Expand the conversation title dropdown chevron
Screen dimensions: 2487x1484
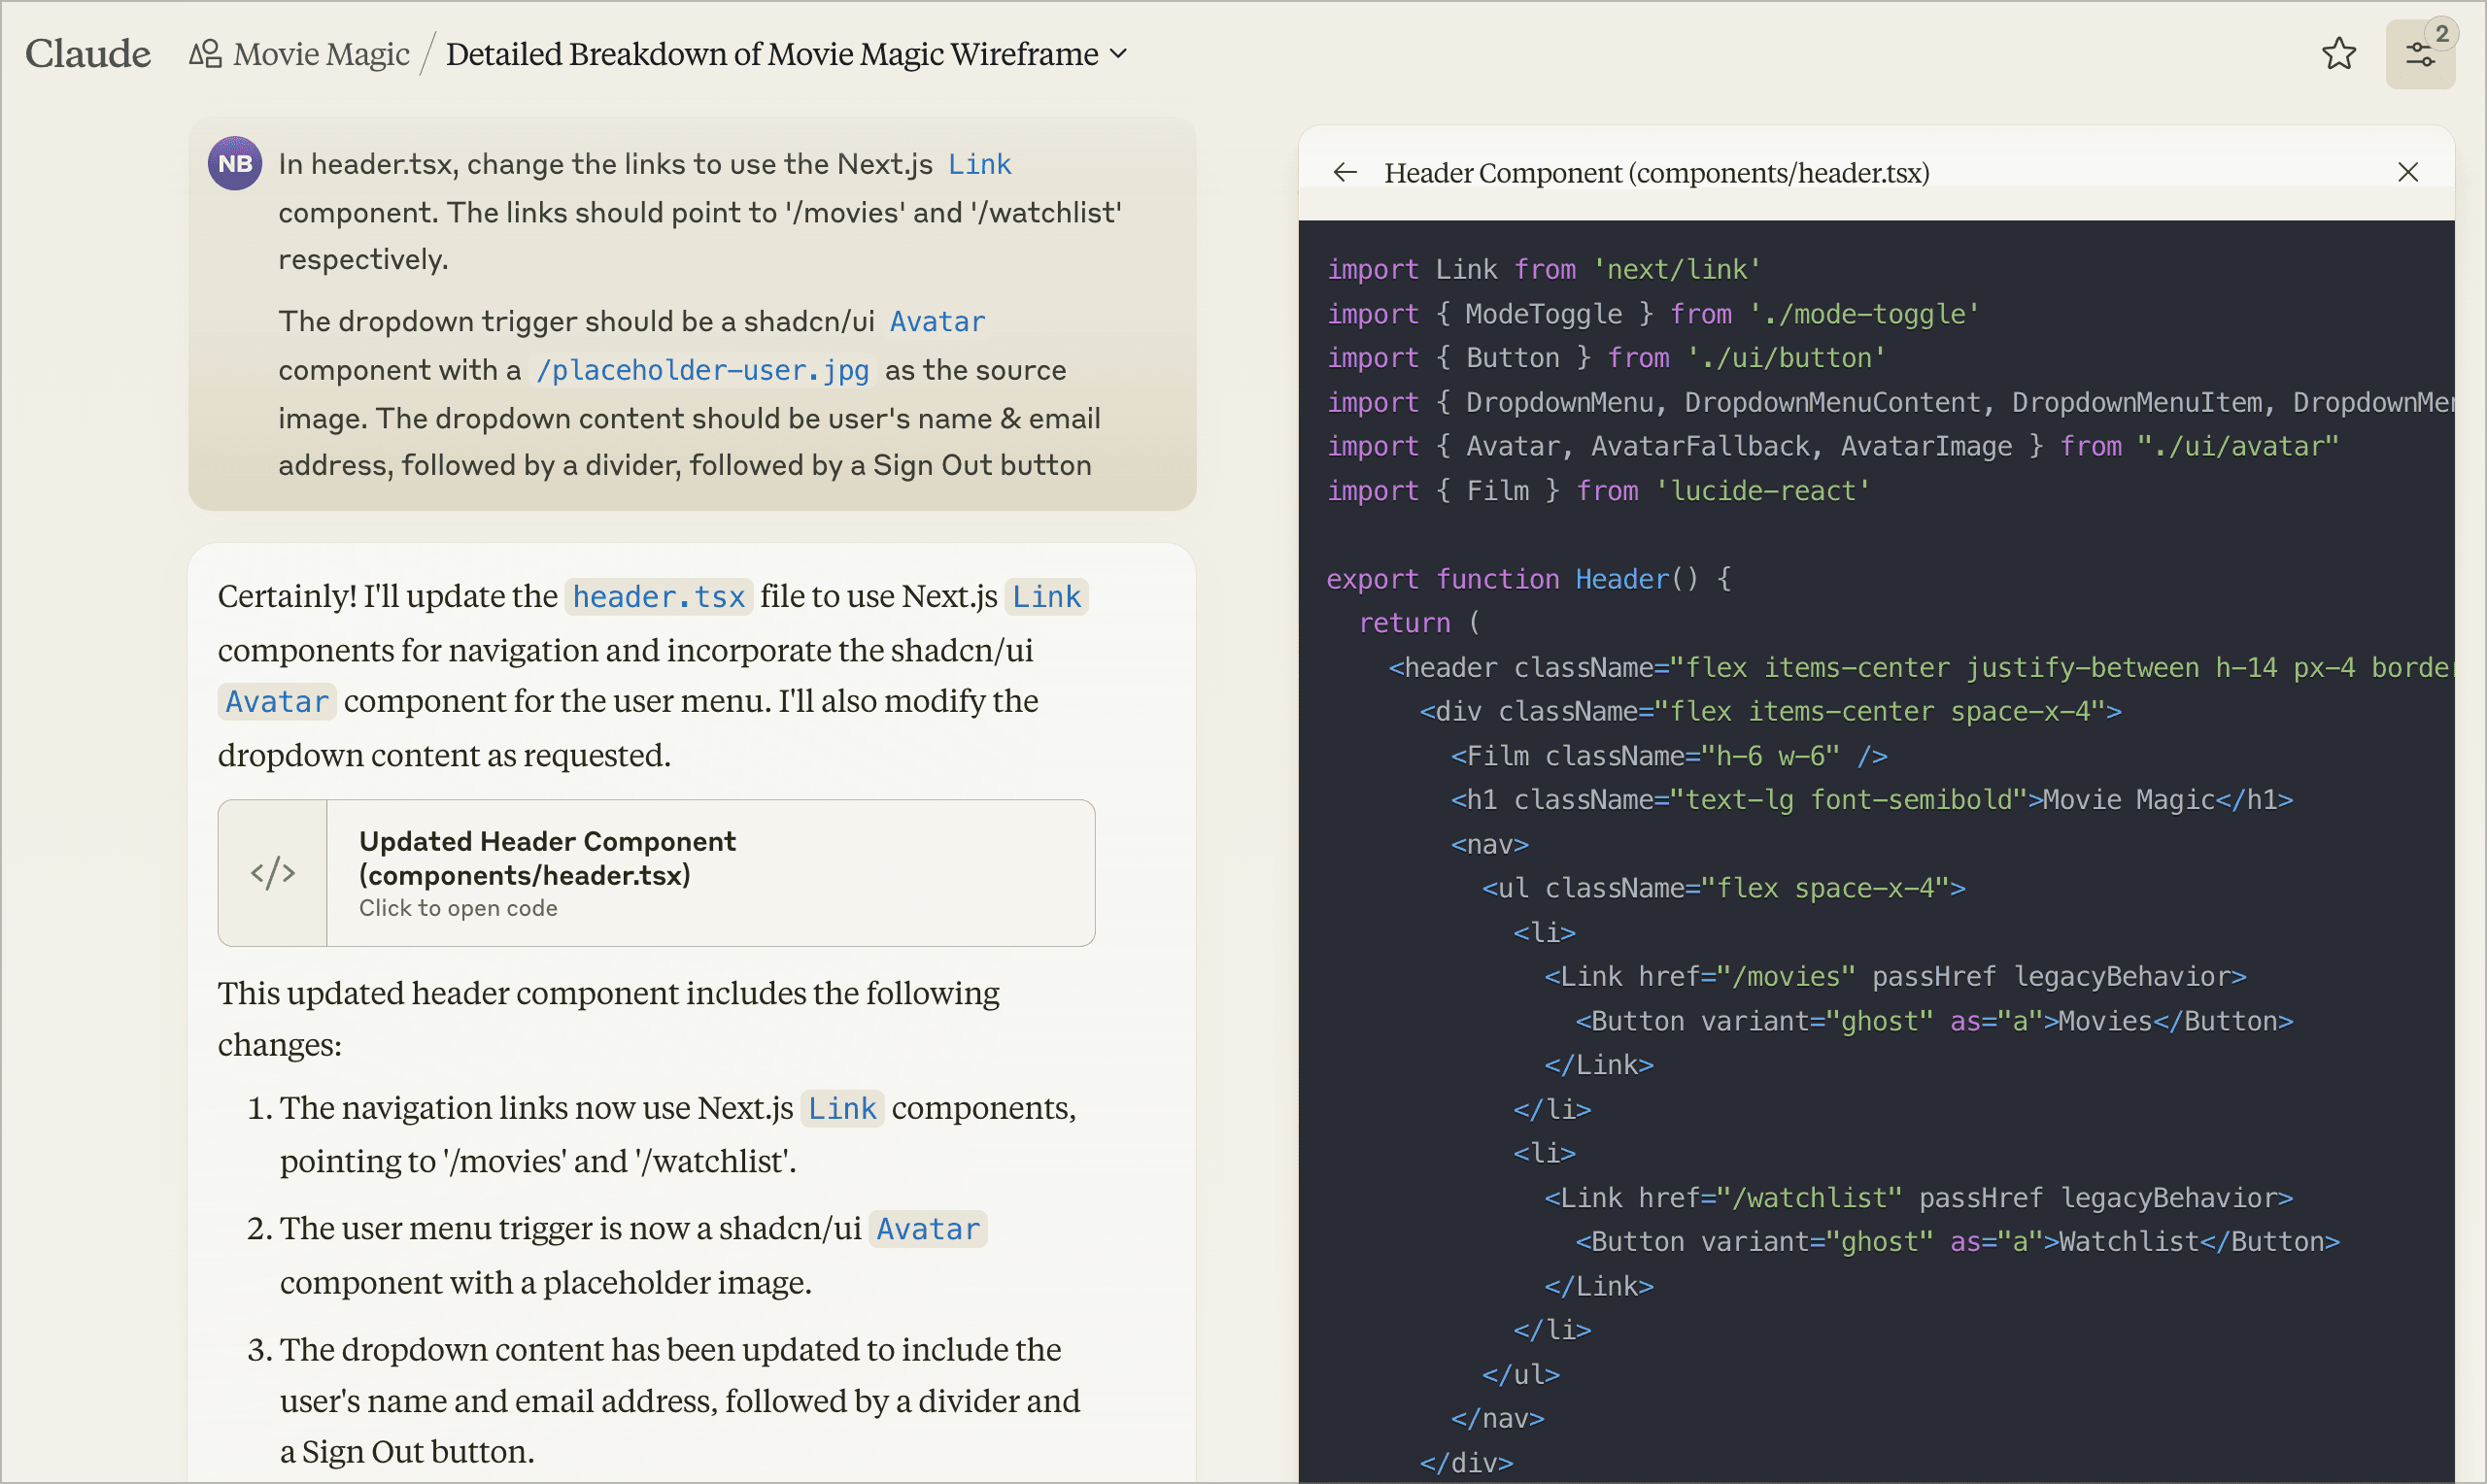[1119, 54]
